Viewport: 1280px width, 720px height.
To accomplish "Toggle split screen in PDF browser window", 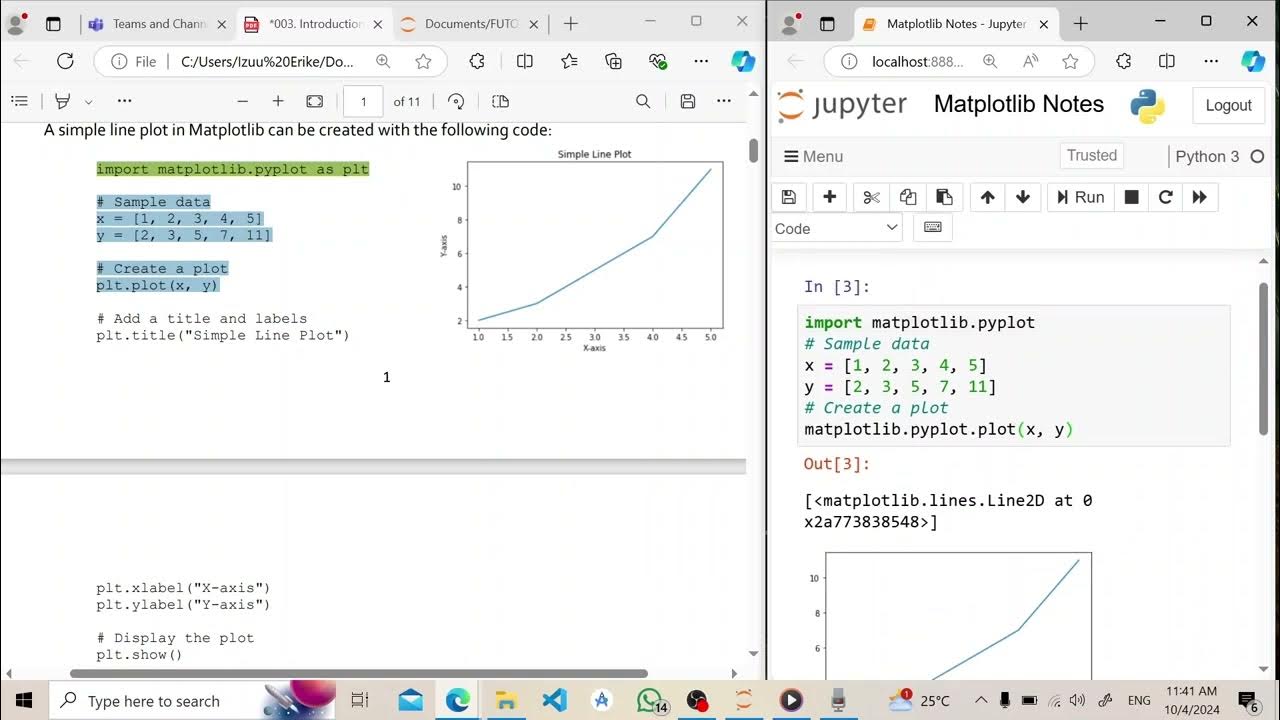I will [524, 61].
